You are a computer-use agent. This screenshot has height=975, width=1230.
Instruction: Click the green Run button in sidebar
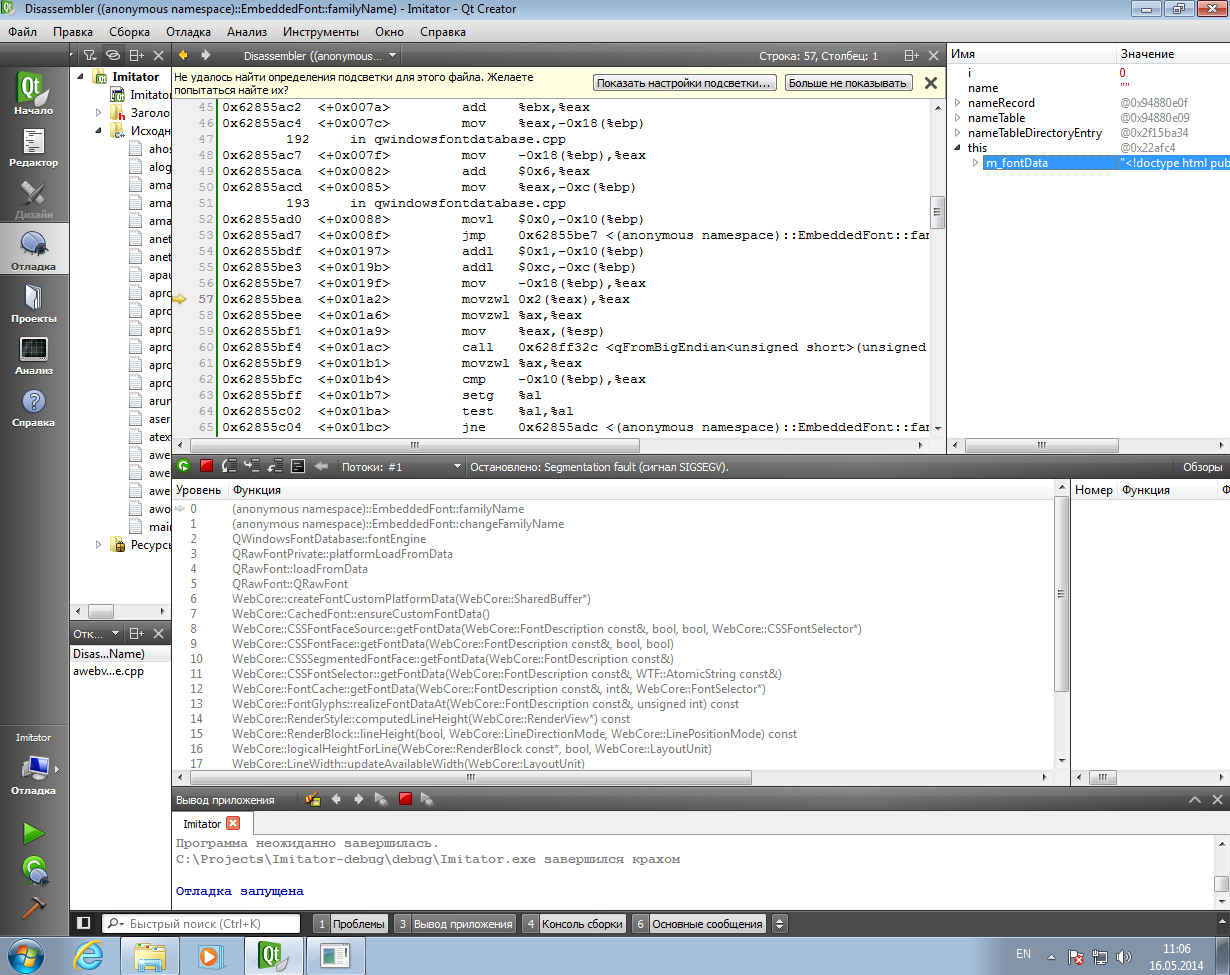pyautogui.click(x=34, y=833)
